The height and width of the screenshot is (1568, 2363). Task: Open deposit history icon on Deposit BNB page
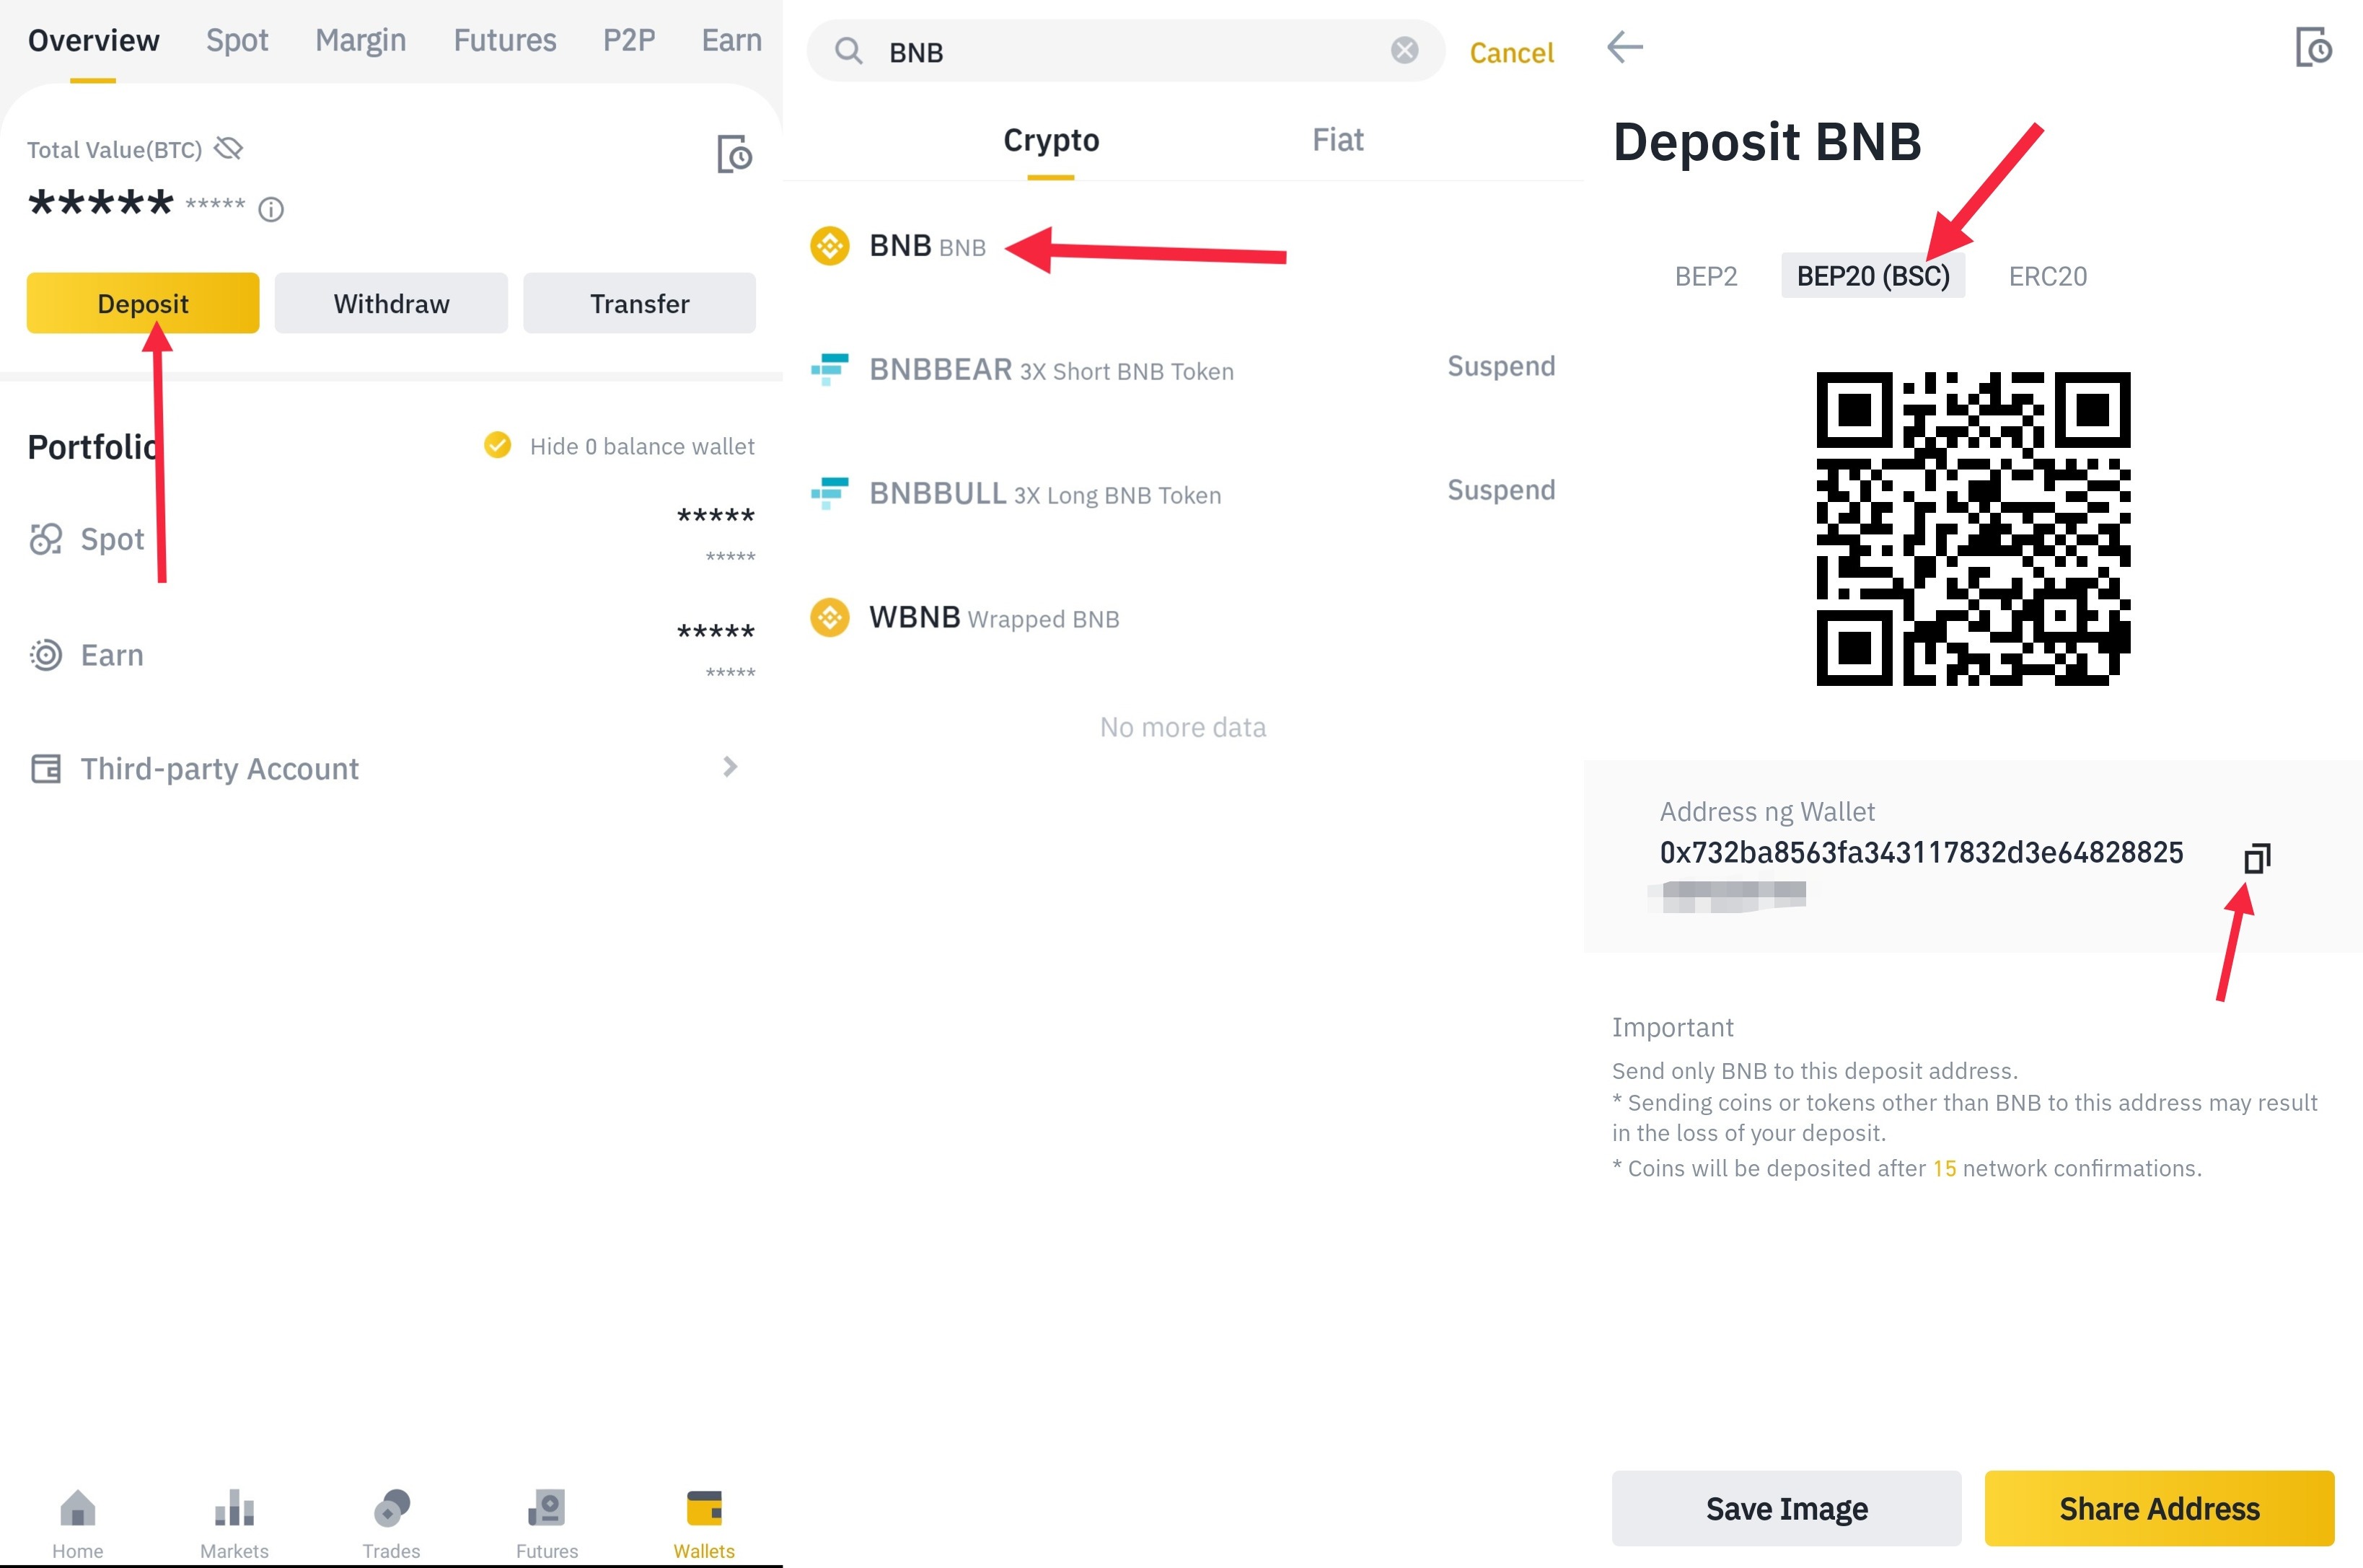point(2312,47)
